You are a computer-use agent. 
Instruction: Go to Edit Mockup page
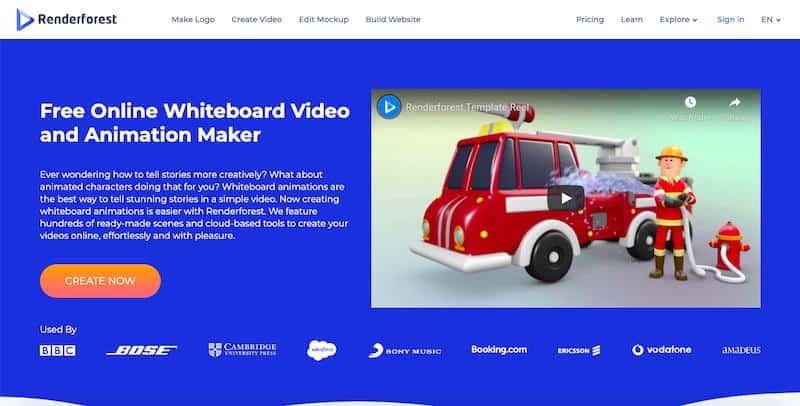point(323,19)
